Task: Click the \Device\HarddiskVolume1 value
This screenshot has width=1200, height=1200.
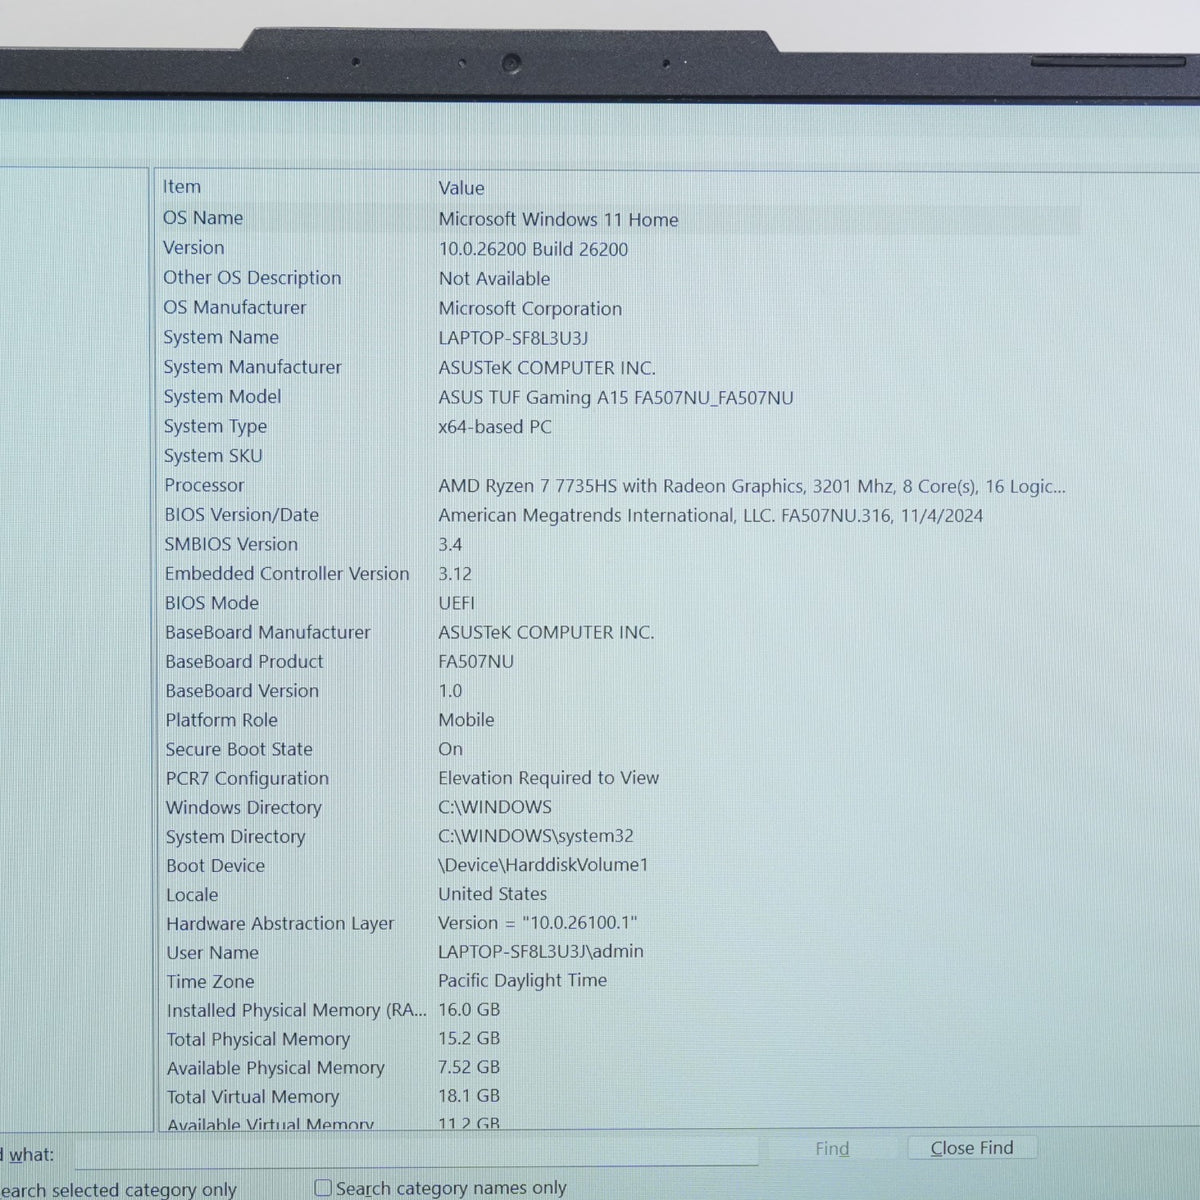Action: click(543, 865)
